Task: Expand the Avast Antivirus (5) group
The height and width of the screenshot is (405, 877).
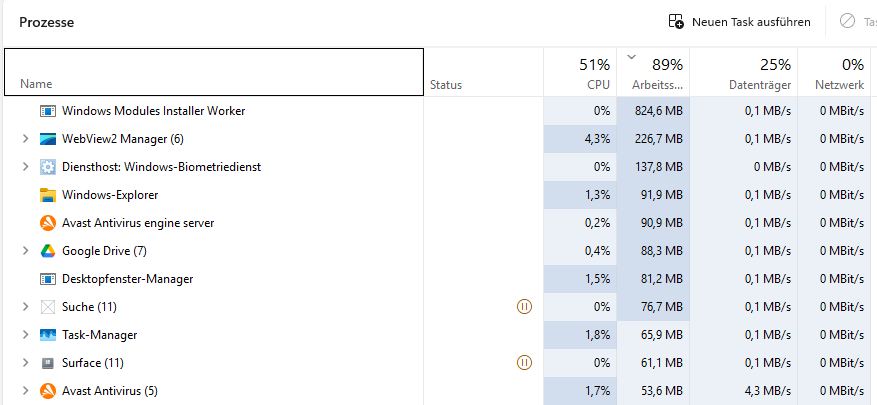Action: pos(25,391)
